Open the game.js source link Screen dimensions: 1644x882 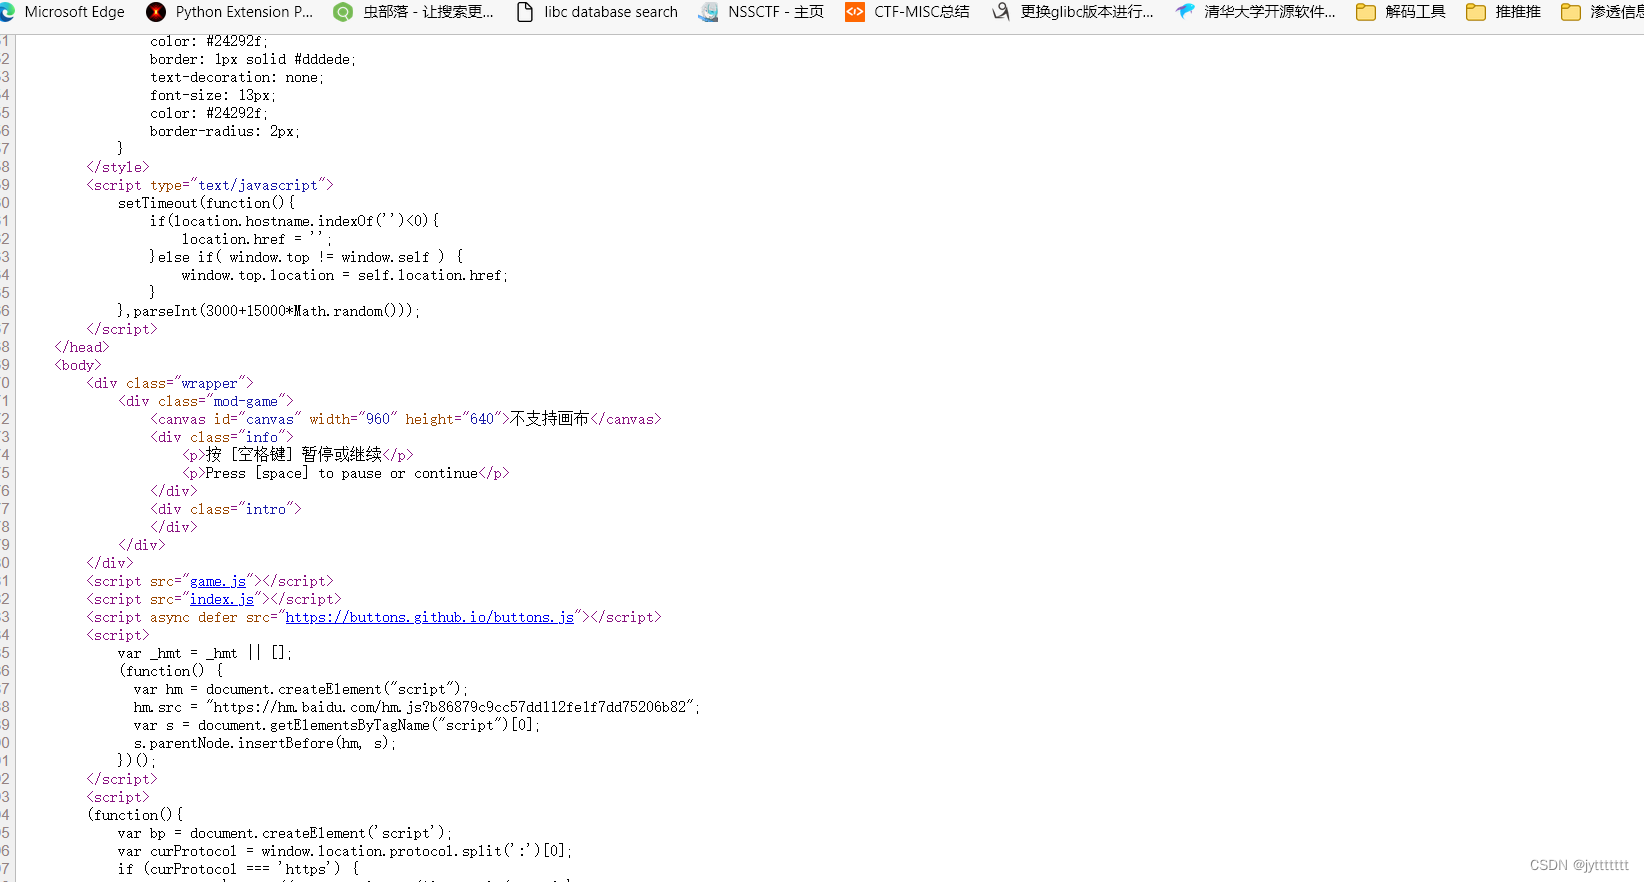[218, 581]
